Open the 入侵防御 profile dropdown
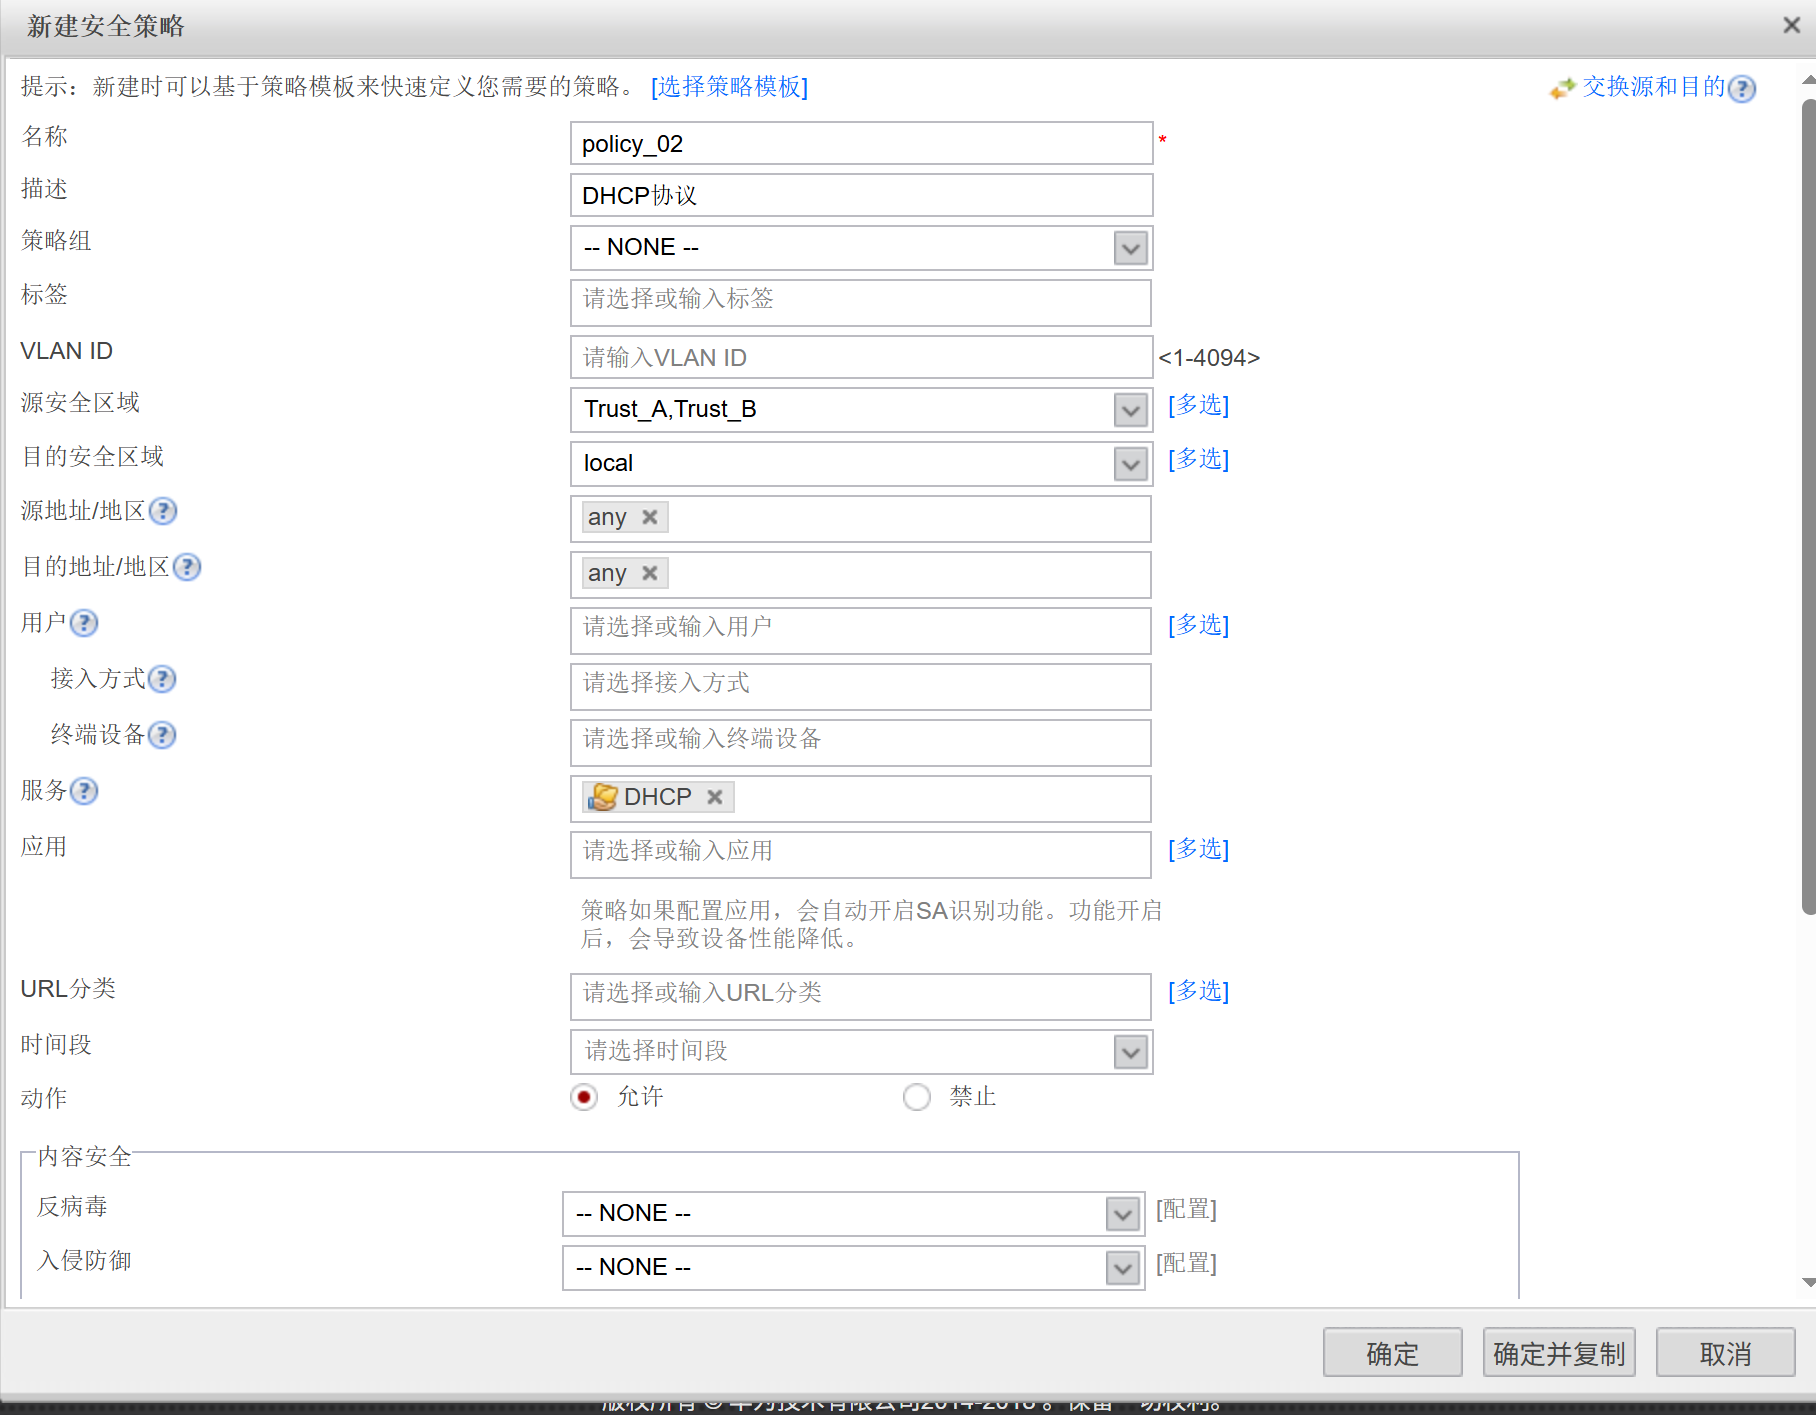Viewport: 1816px width, 1415px height. pos(1123,1268)
